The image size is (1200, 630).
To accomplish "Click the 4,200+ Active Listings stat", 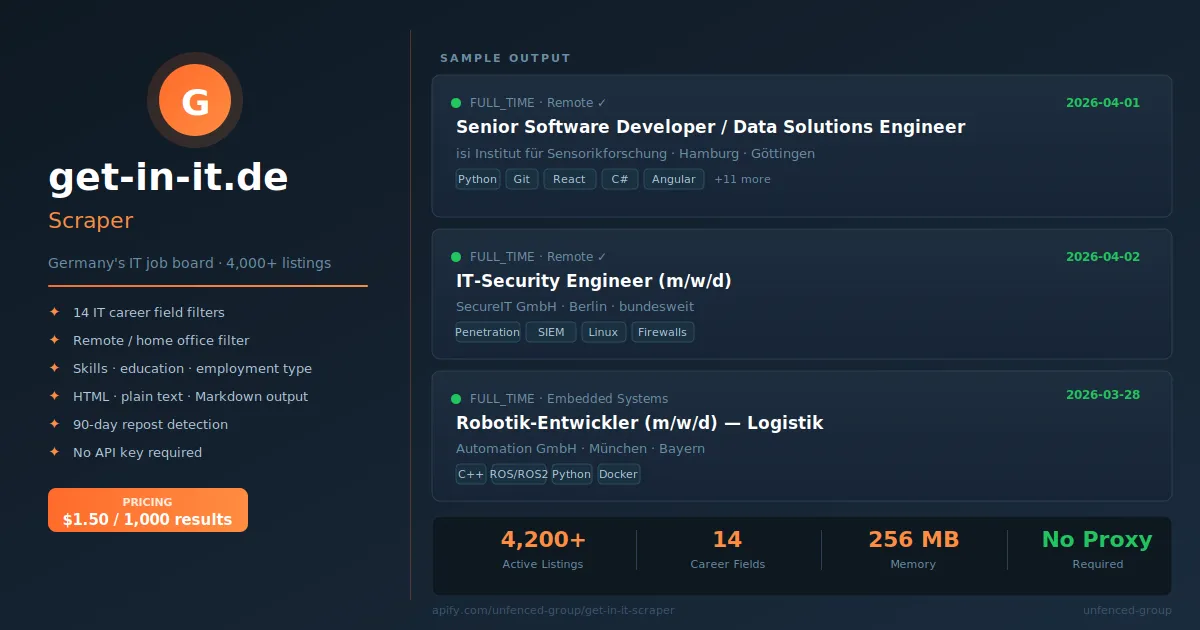I will [x=543, y=550].
